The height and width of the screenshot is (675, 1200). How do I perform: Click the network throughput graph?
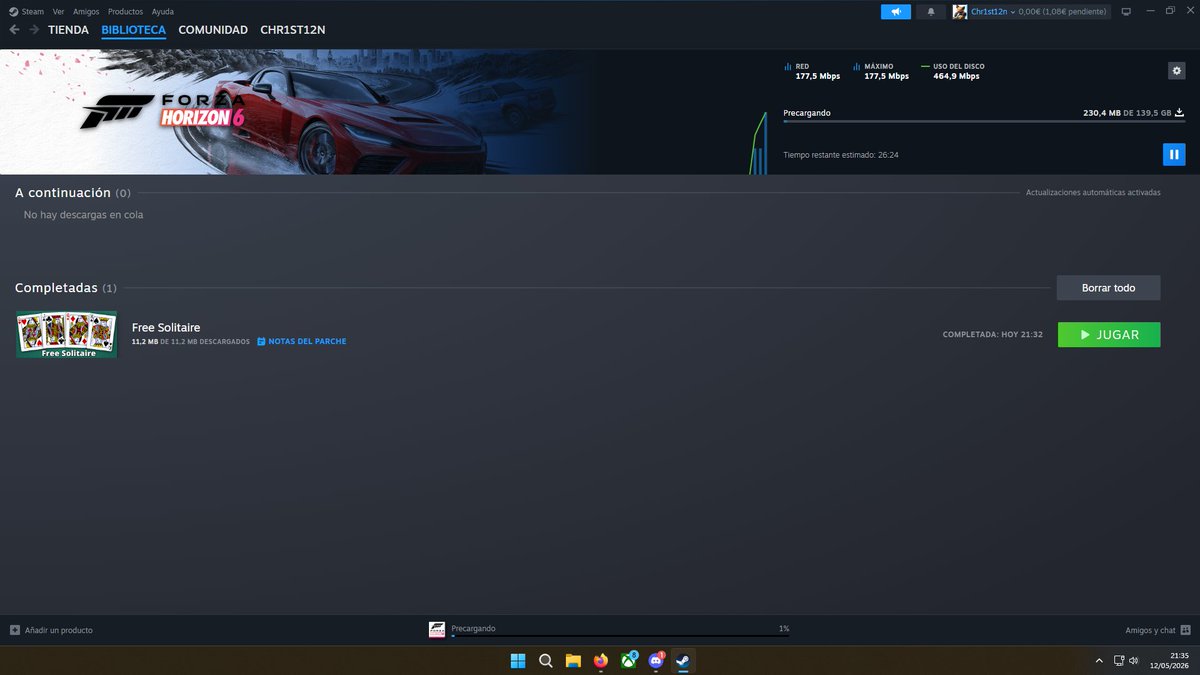pyautogui.click(x=759, y=143)
